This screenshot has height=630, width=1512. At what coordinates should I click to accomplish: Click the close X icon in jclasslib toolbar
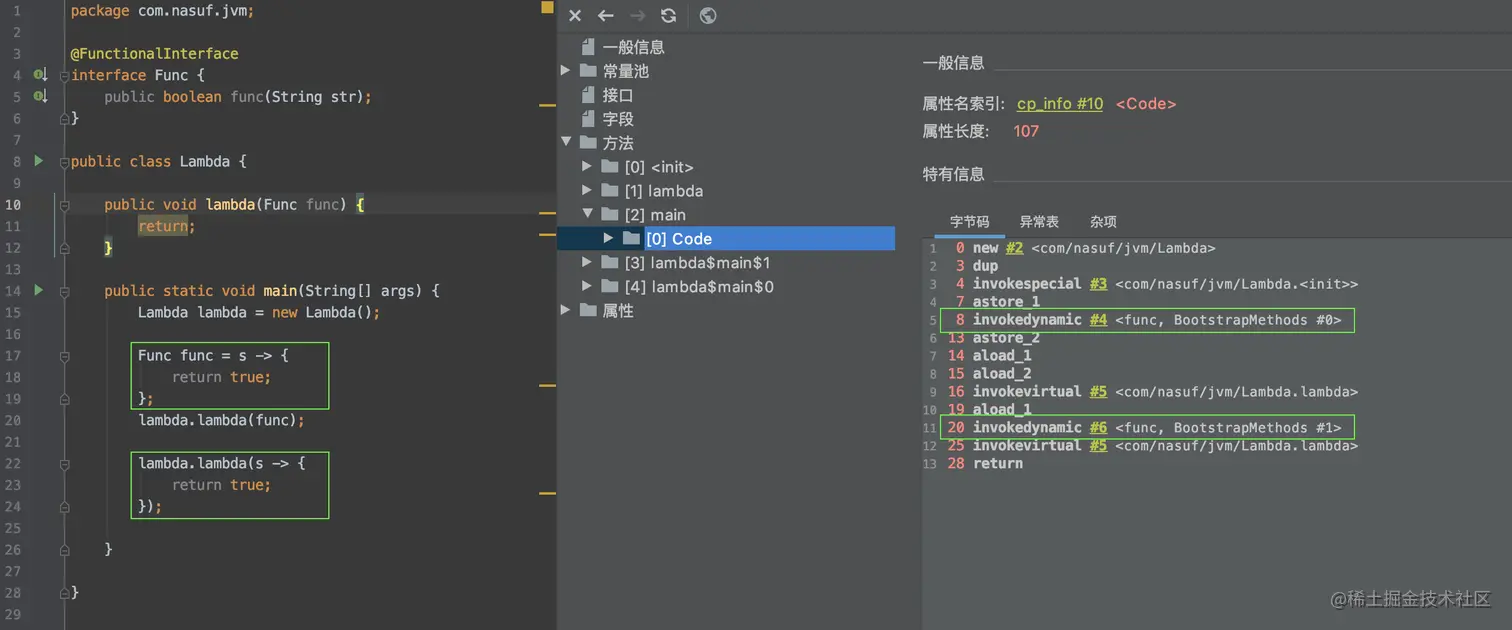(574, 16)
